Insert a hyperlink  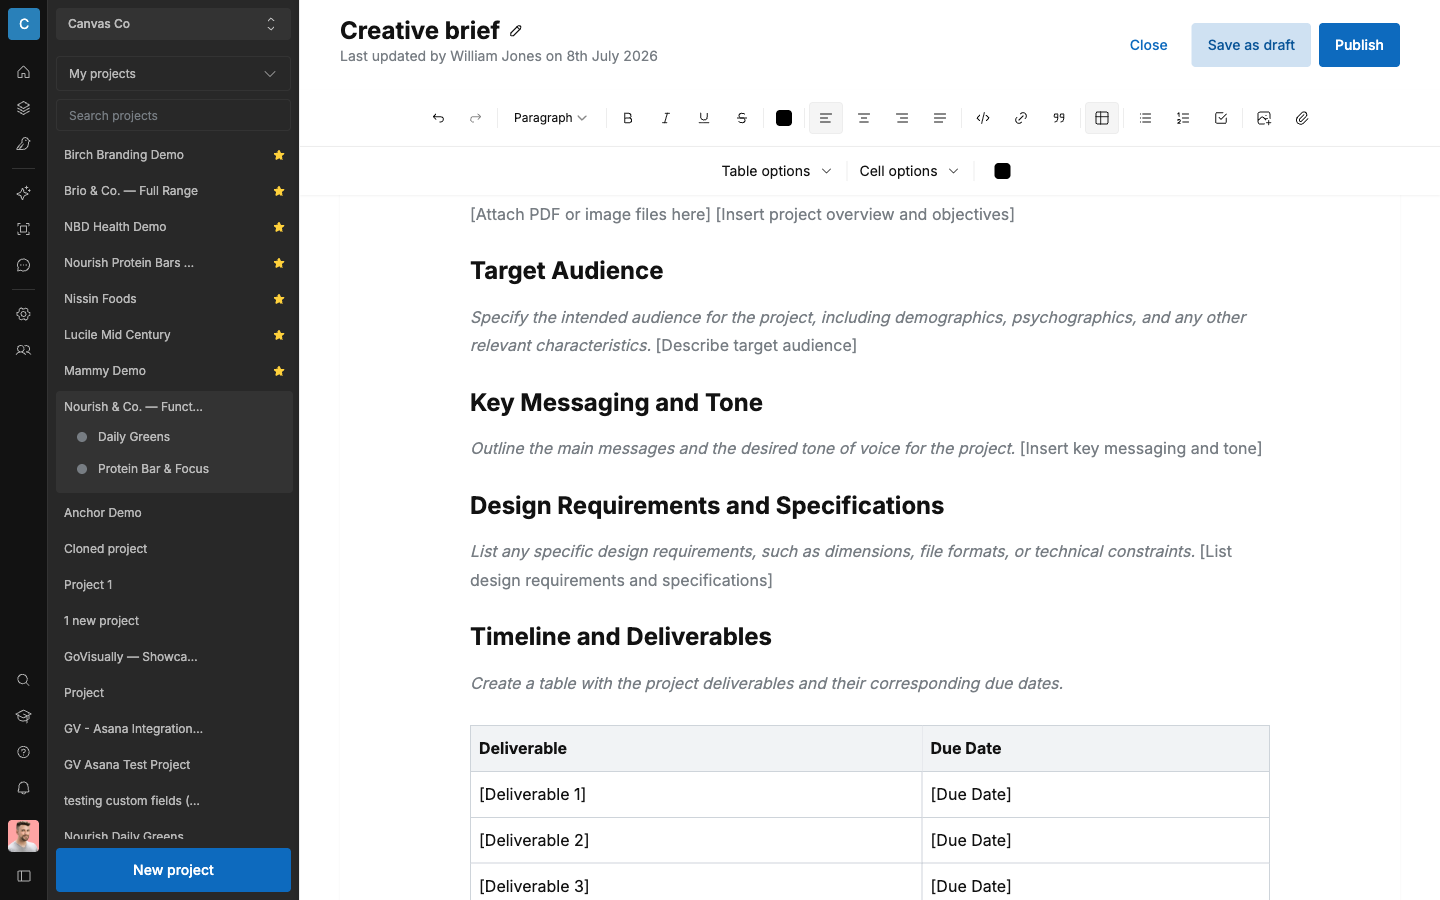[1021, 118]
